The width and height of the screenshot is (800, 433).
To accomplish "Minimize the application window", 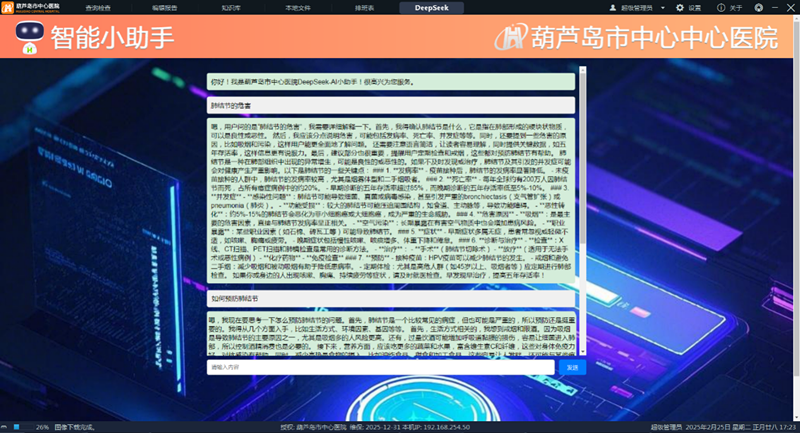I will 776,8.
